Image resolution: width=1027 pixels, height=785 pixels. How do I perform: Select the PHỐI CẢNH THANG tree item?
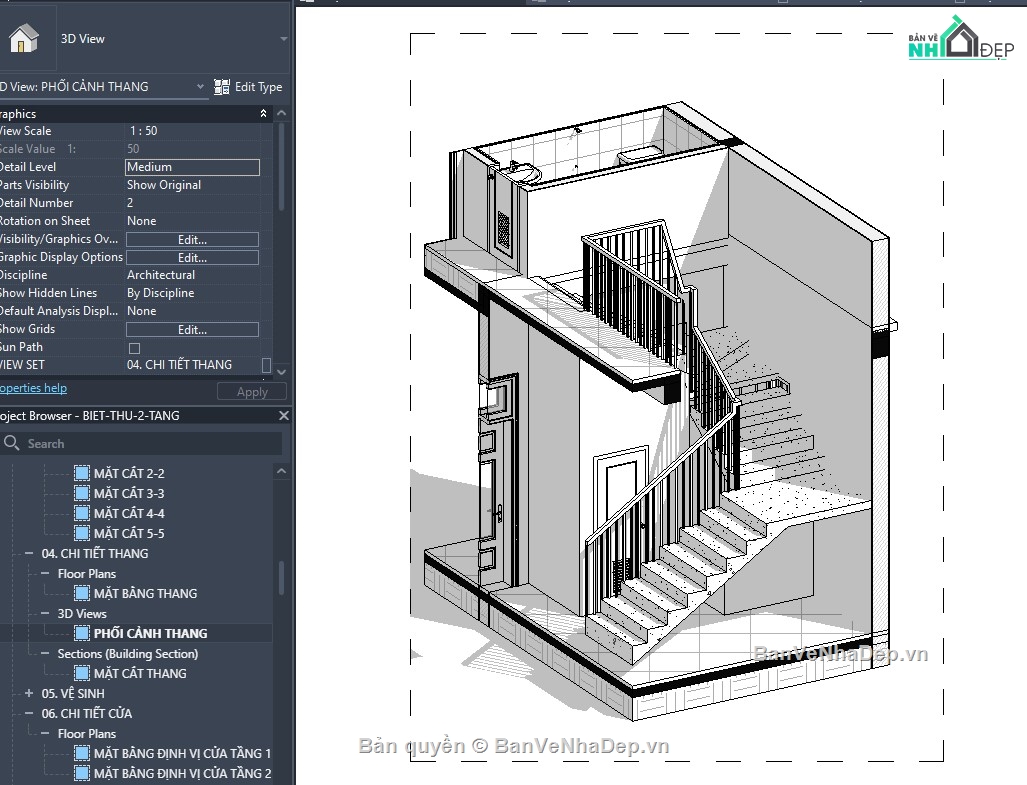coord(150,633)
